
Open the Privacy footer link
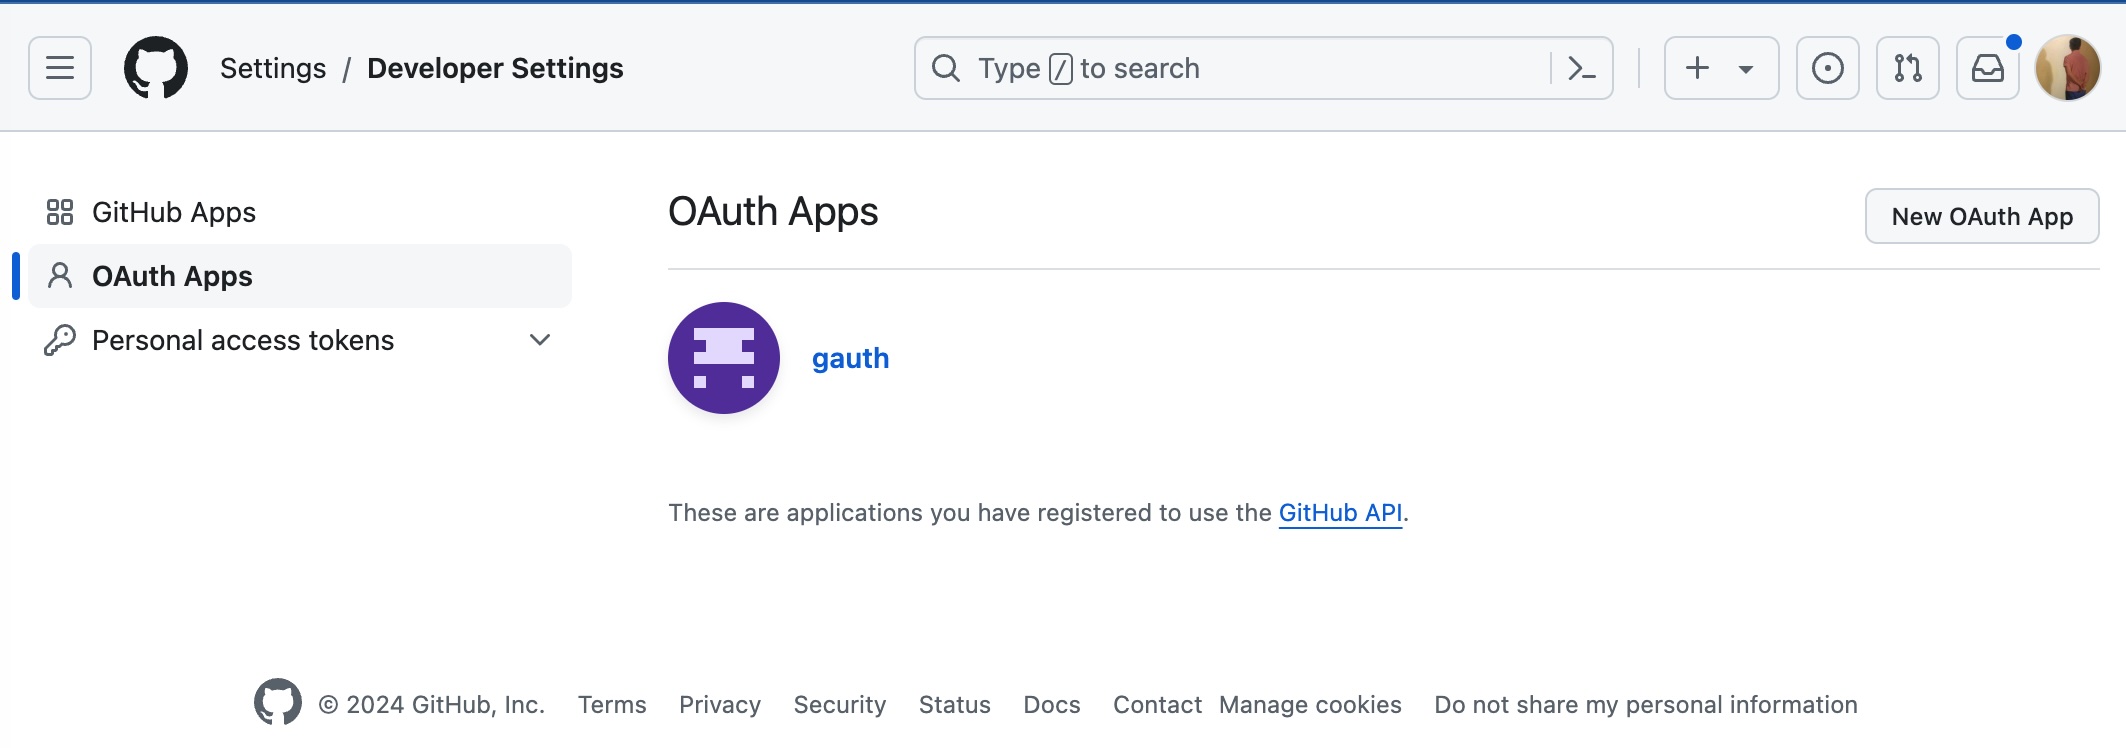point(720,705)
